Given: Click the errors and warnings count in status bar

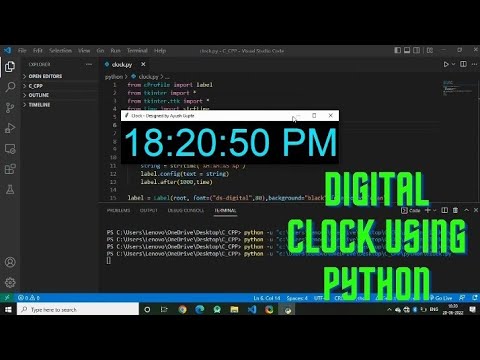Looking at the screenshot, I should coord(29,298).
